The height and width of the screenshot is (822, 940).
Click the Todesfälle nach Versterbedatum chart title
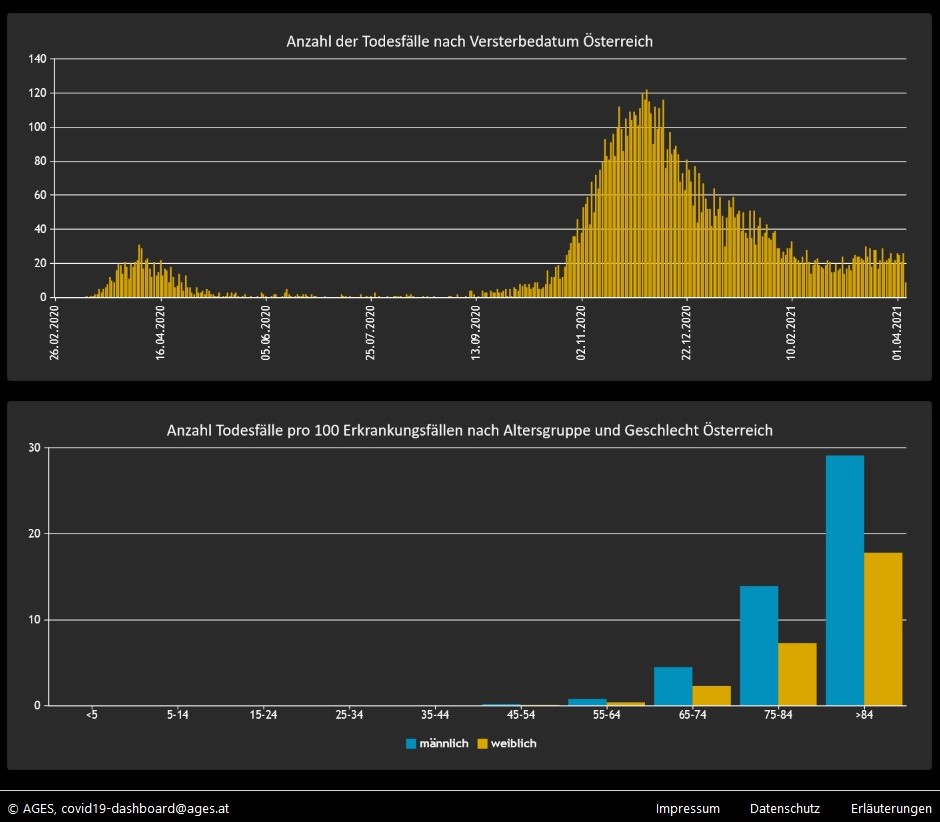pos(469,41)
